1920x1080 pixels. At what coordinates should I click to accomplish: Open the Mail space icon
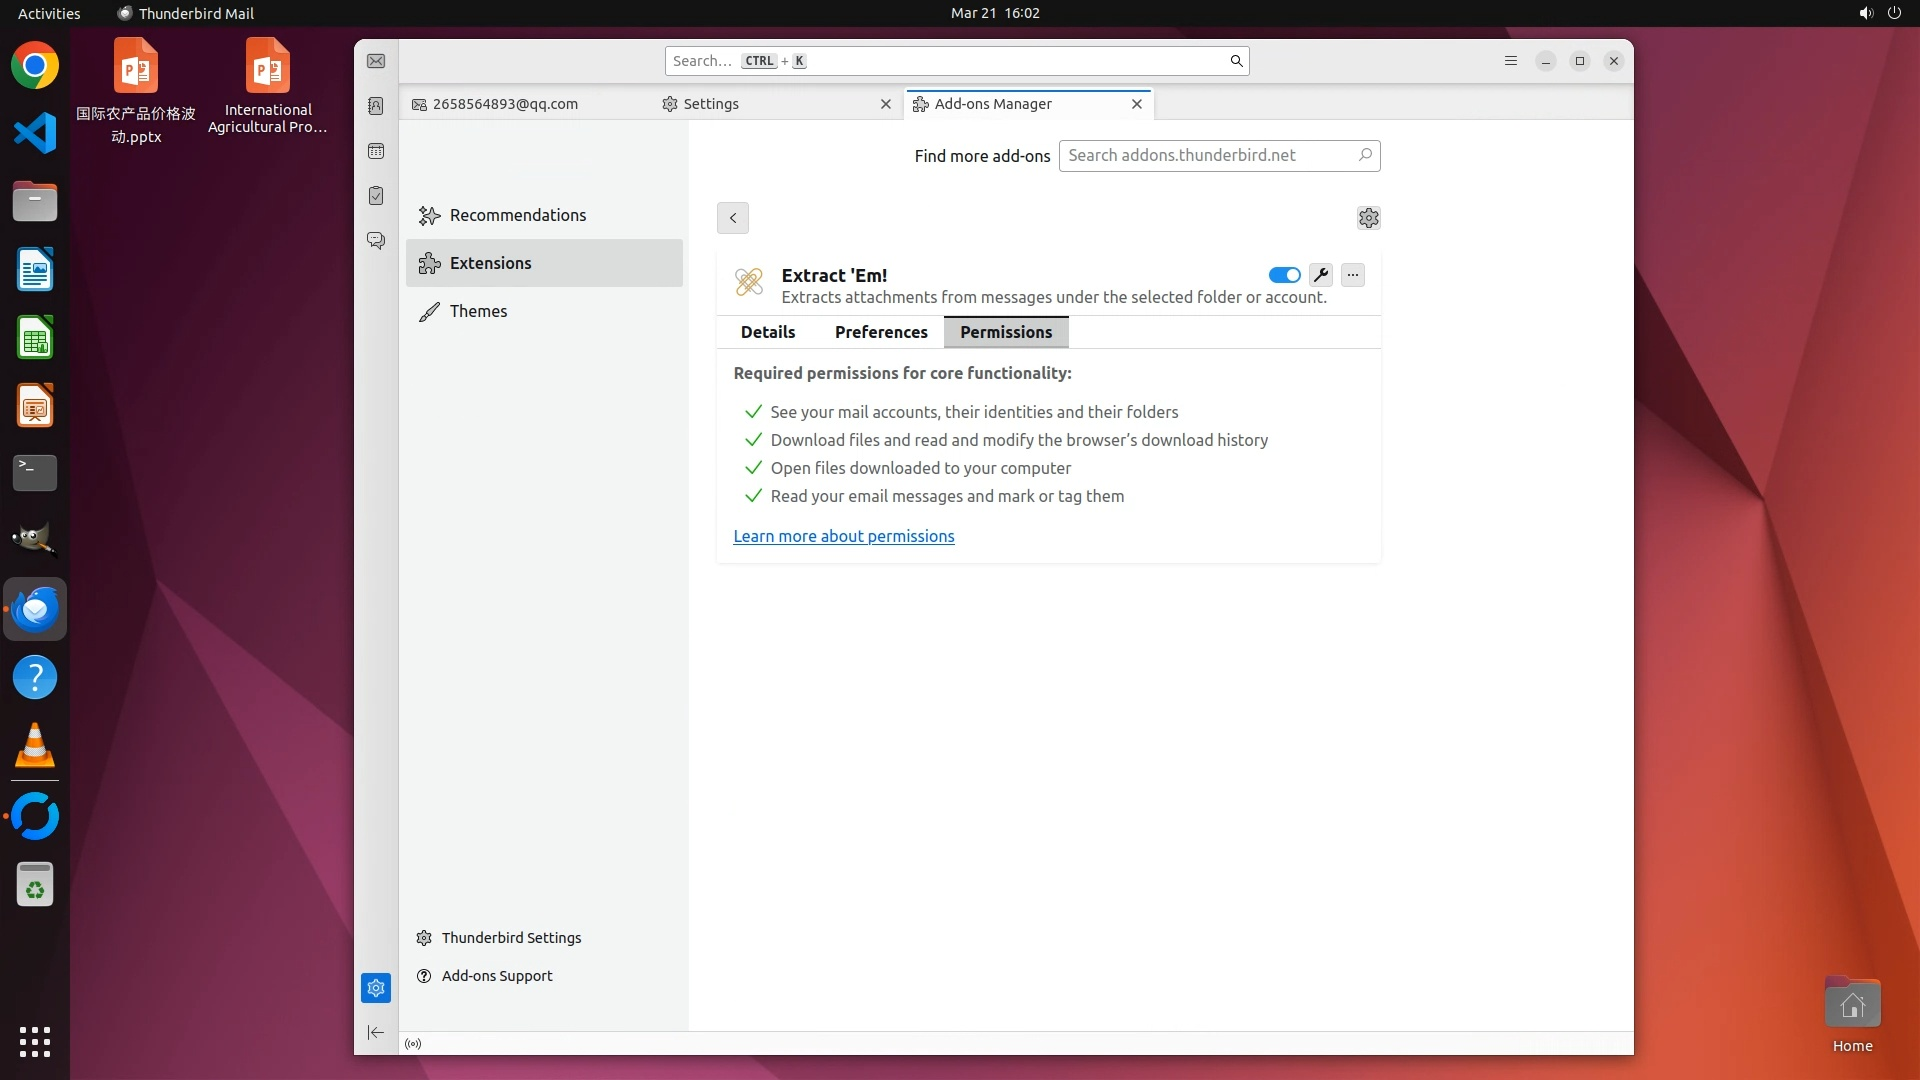point(376,61)
